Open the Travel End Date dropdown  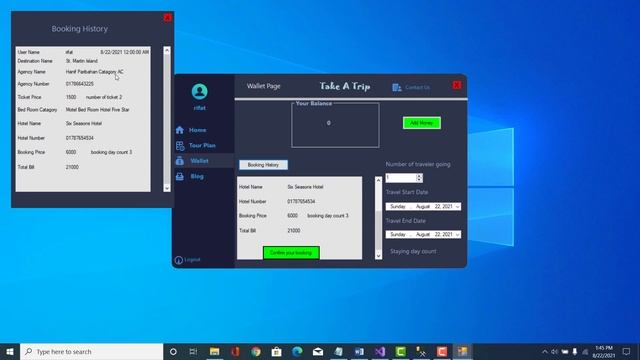coord(458,235)
